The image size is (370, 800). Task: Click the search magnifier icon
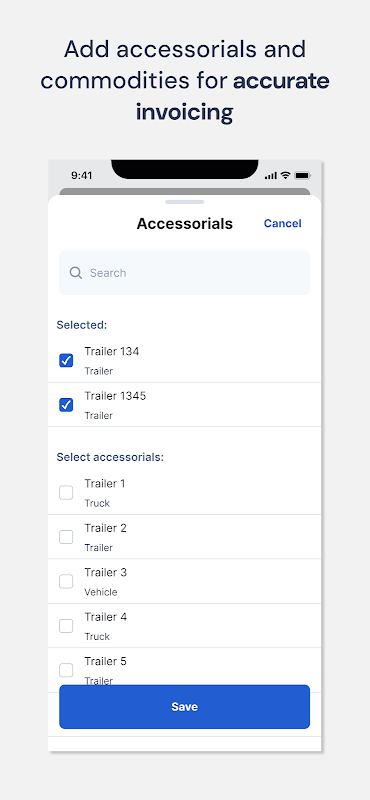pyautogui.click(x=76, y=273)
